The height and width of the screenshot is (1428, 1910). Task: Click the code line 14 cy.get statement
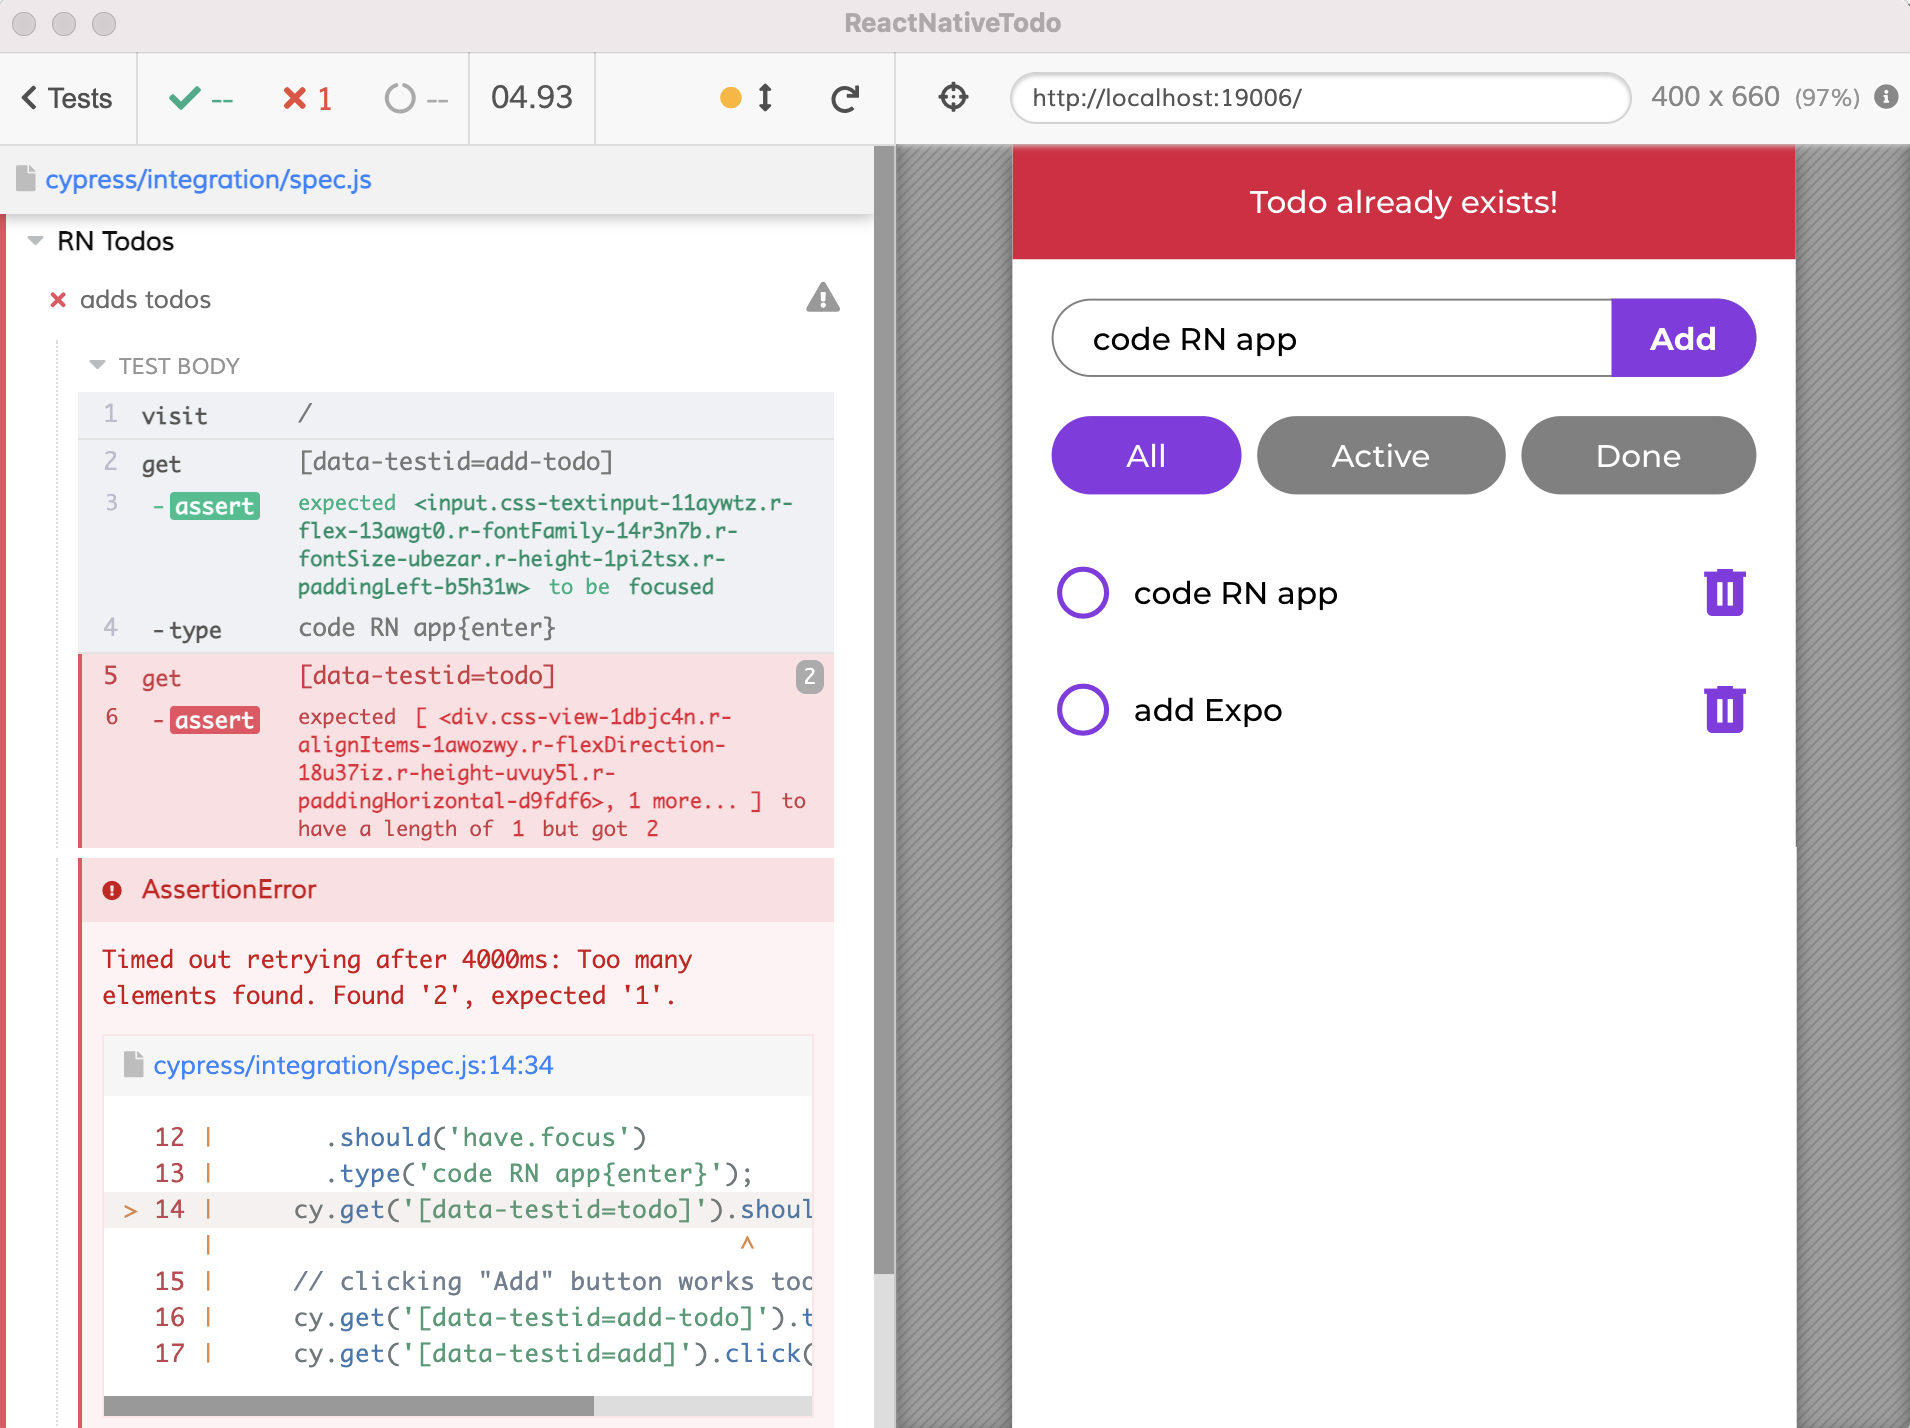[x=458, y=1210]
